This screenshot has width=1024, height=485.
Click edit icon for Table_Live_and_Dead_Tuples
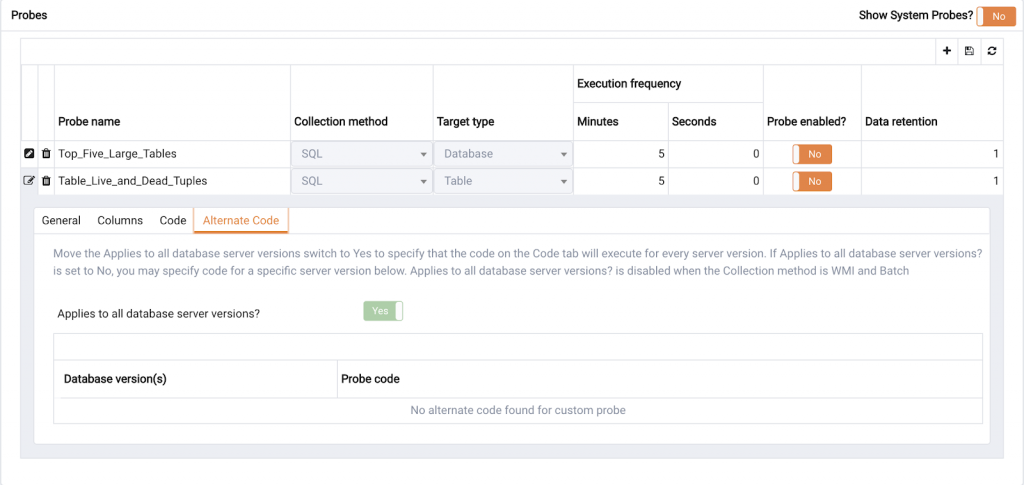pos(29,181)
